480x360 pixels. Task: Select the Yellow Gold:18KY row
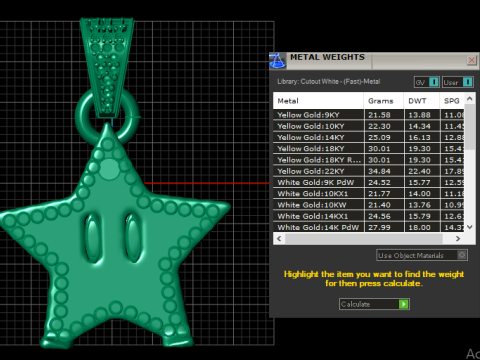point(369,149)
